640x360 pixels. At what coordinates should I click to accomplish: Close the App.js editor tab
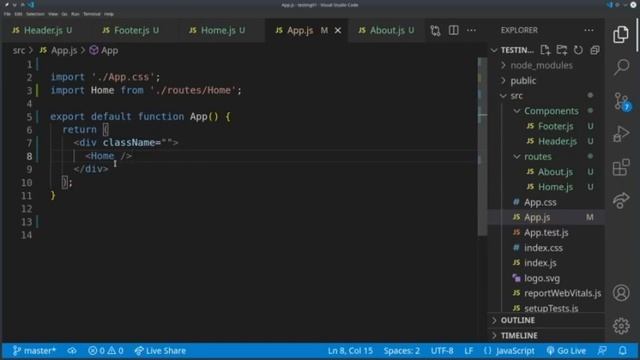pos(338,30)
